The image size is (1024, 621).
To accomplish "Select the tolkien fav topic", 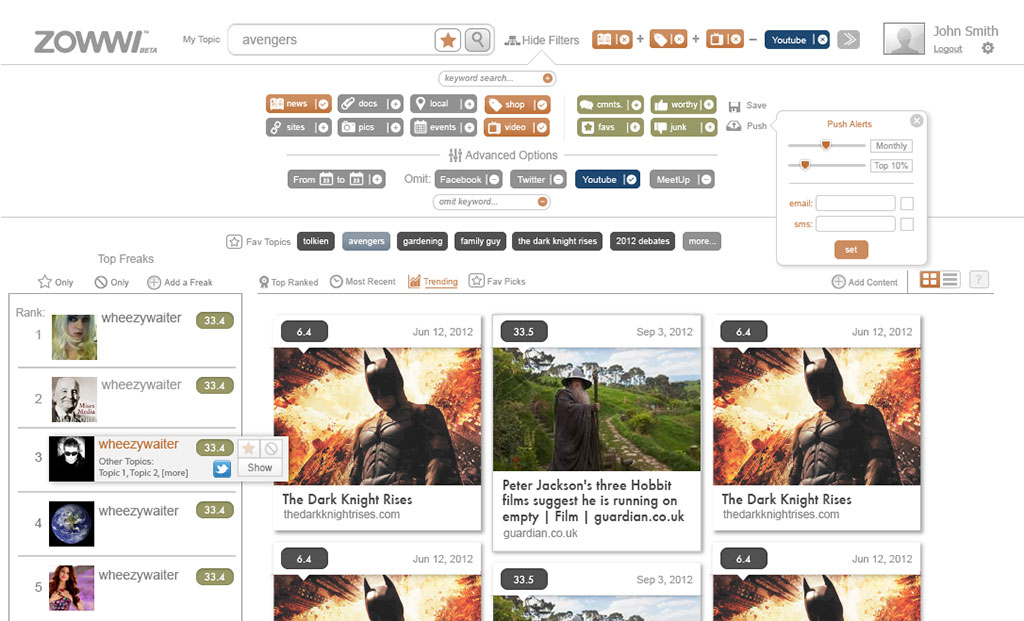I will (x=315, y=242).
